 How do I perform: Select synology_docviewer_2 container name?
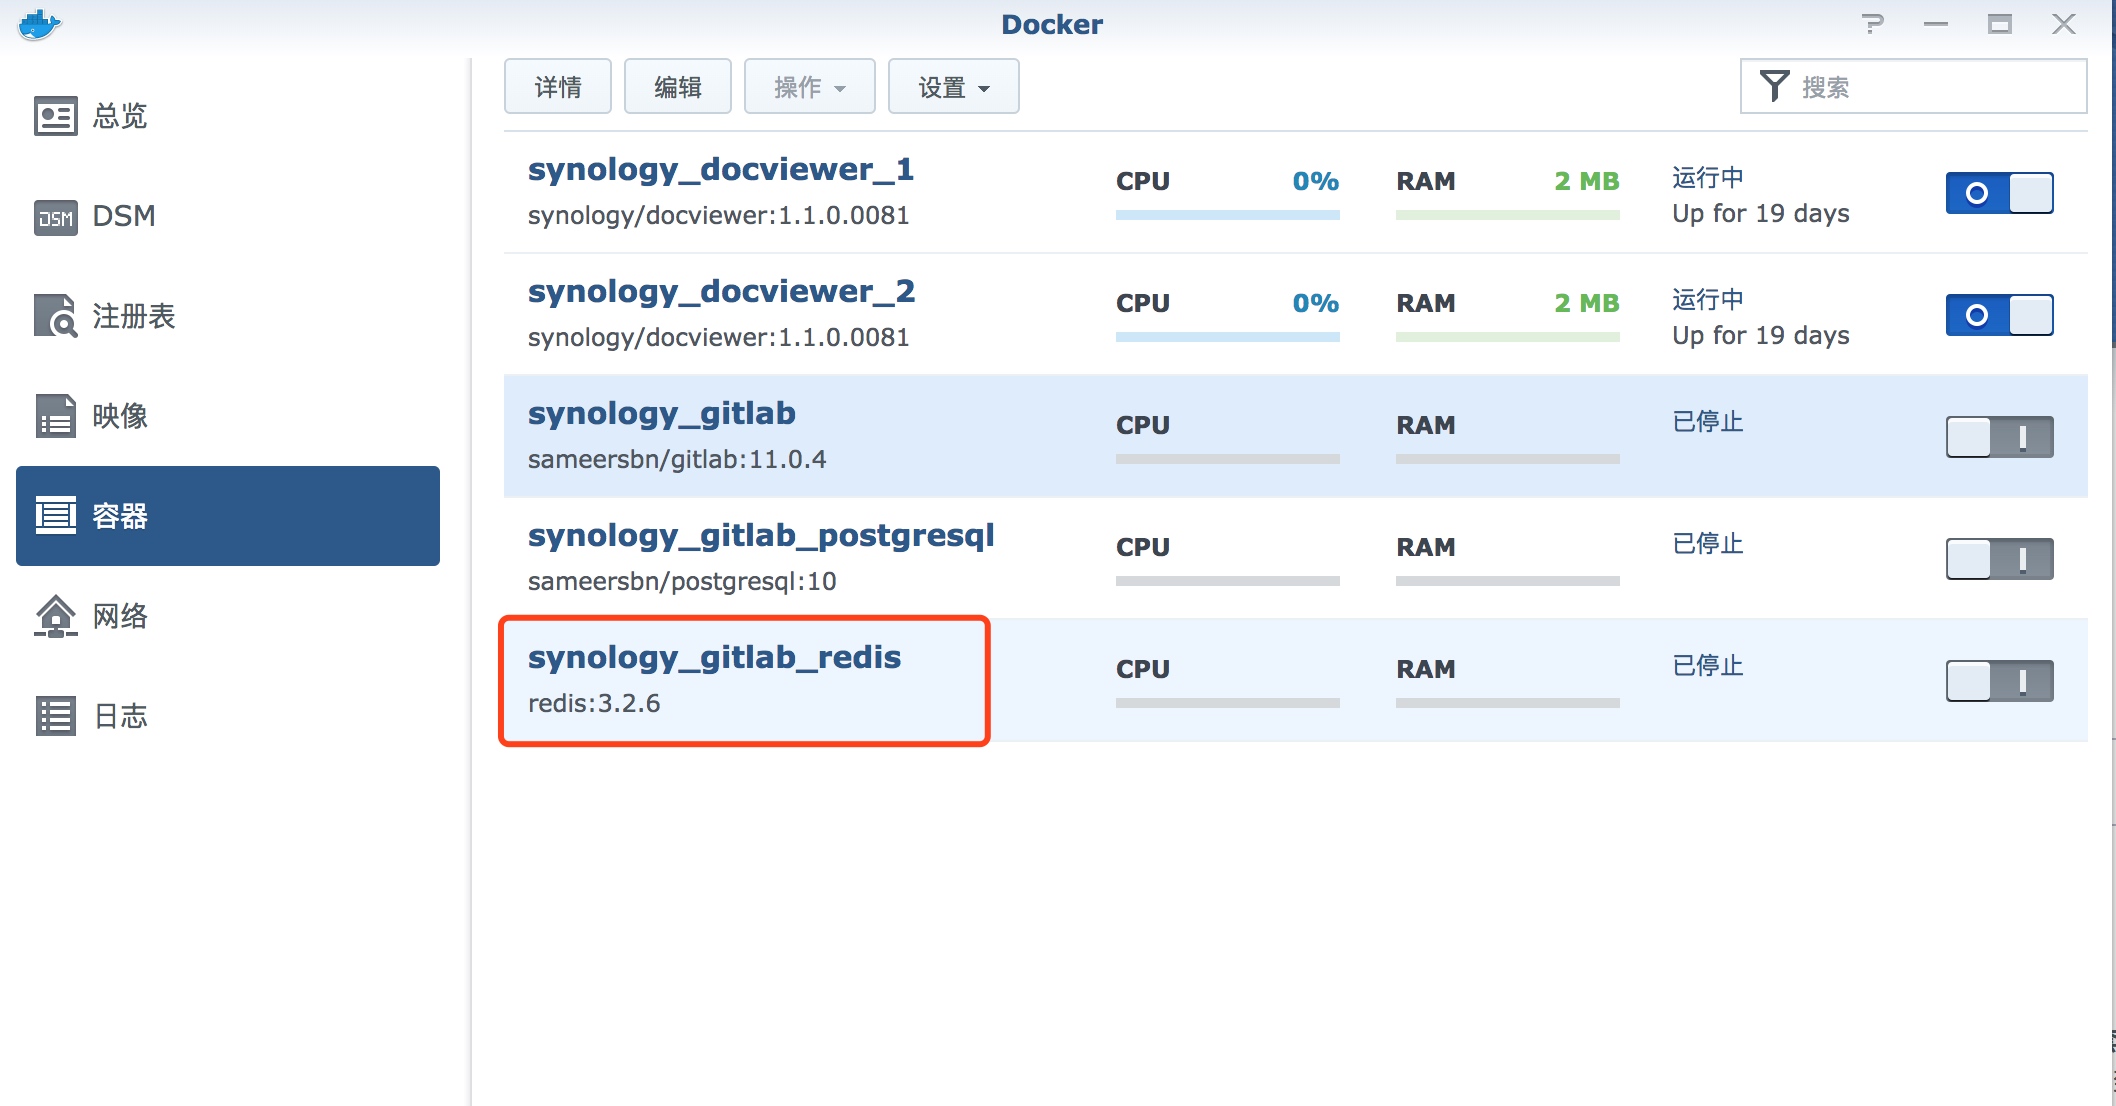click(721, 292)
